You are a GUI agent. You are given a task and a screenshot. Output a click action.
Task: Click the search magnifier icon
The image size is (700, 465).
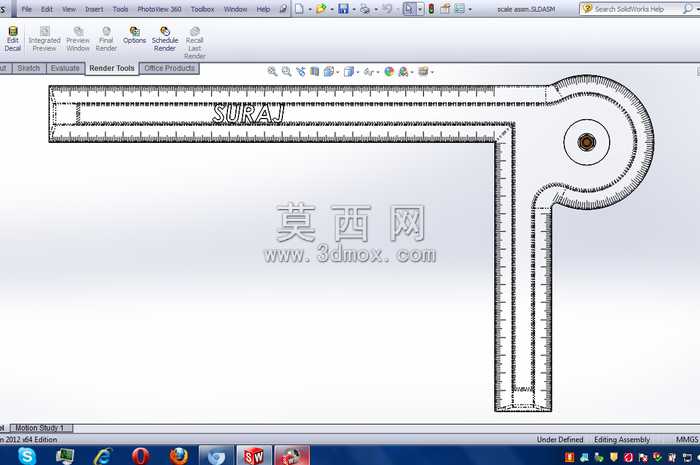687,8
